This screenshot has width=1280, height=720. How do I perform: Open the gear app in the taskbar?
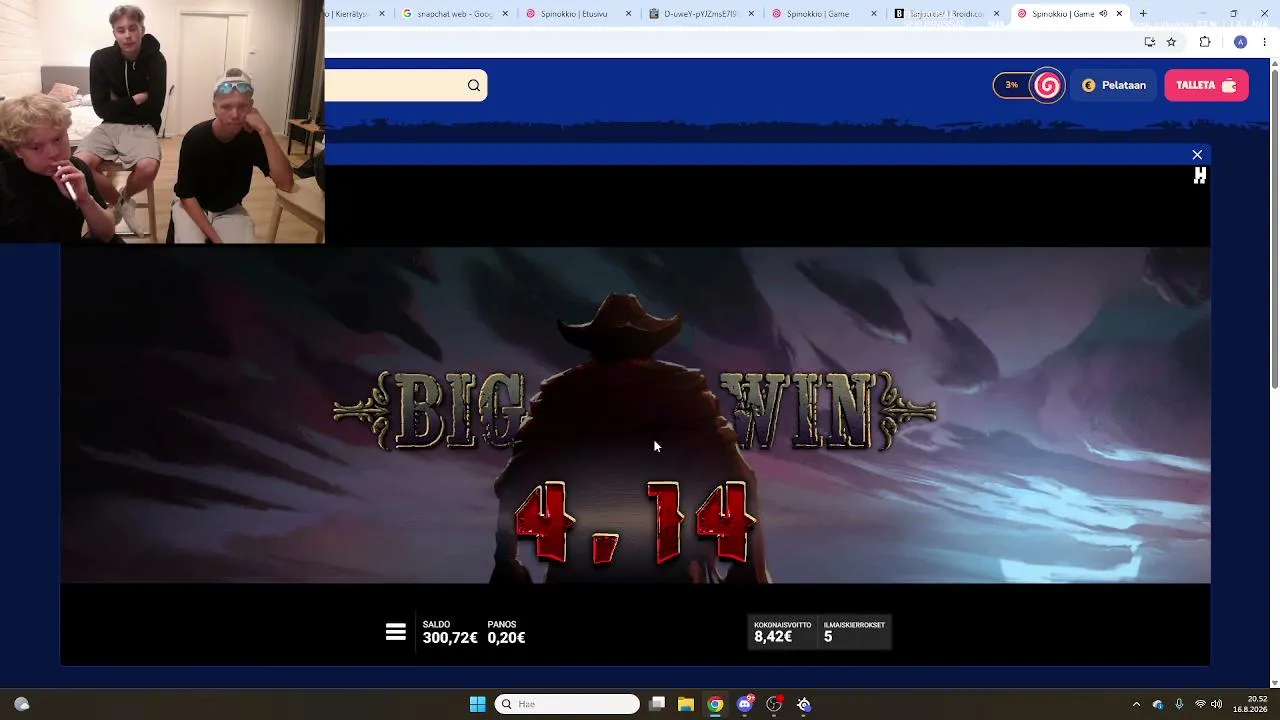[804, 704]
